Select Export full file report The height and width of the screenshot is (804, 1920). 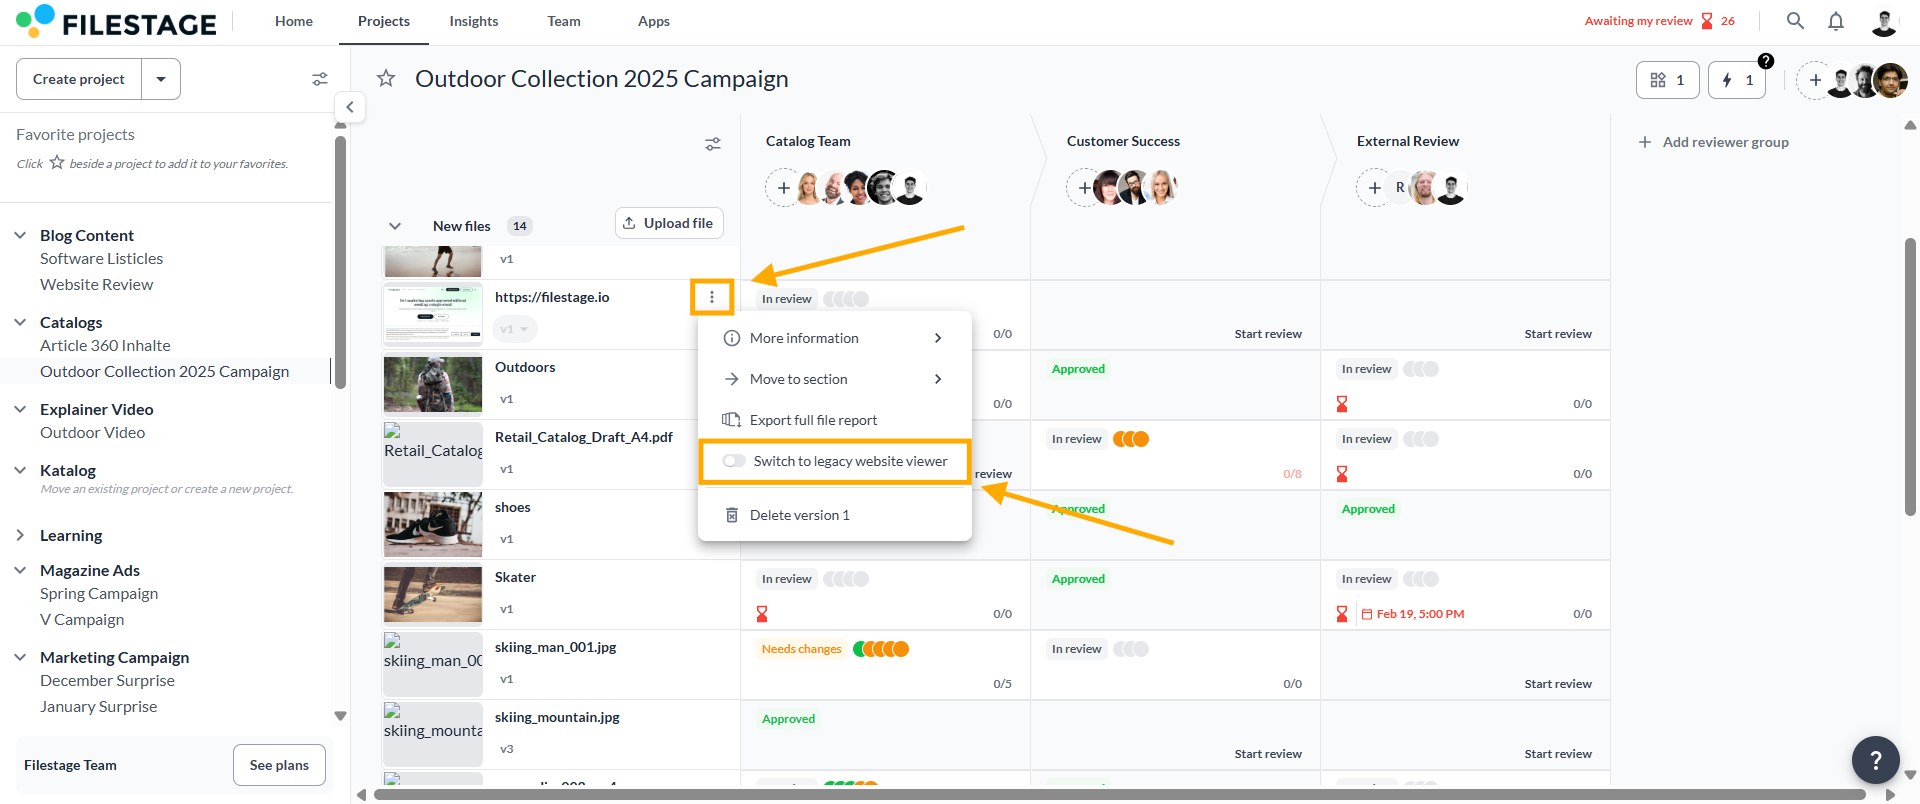click(813, 420)
